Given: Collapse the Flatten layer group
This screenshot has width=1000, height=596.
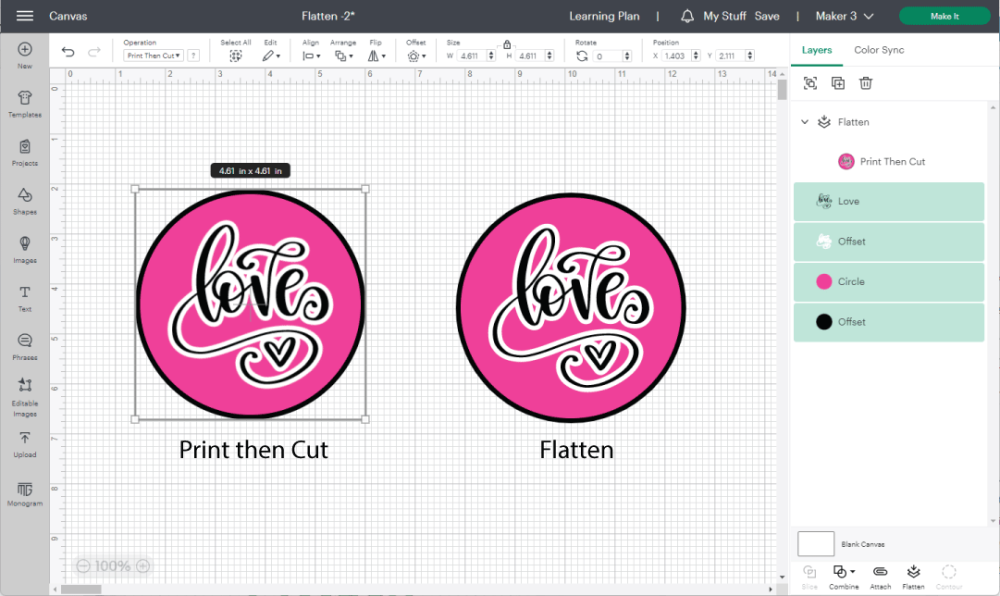Looking at the screenshot, I should 805,122.
